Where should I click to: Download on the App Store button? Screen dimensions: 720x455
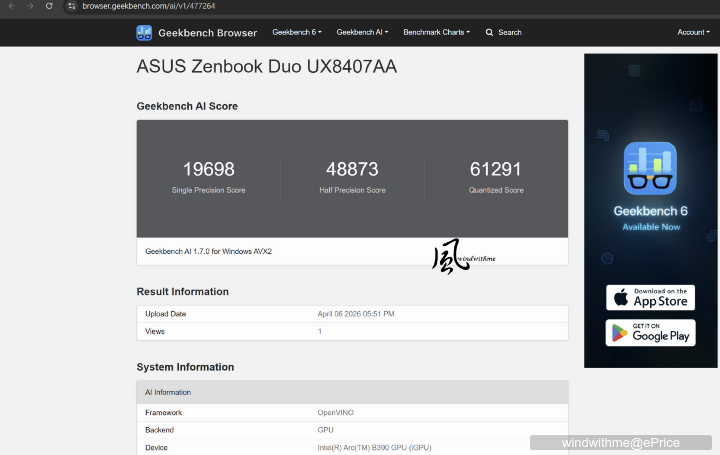pyautogui.click(x=650, y=298)
